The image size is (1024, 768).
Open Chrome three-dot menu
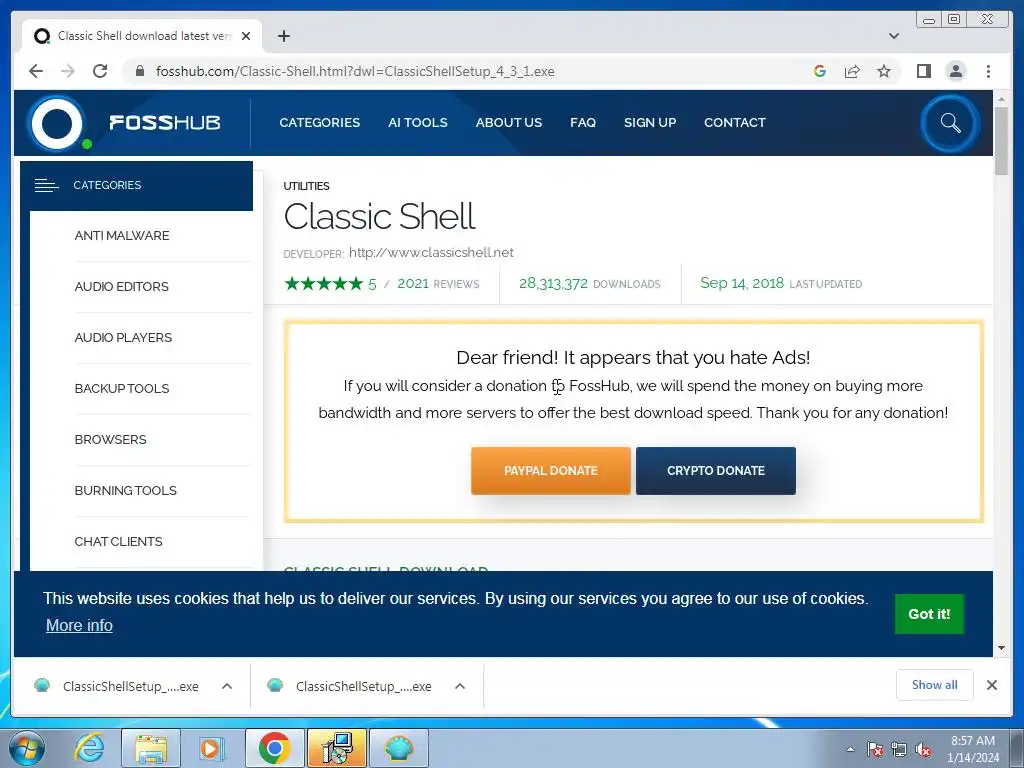coord(988,71)
